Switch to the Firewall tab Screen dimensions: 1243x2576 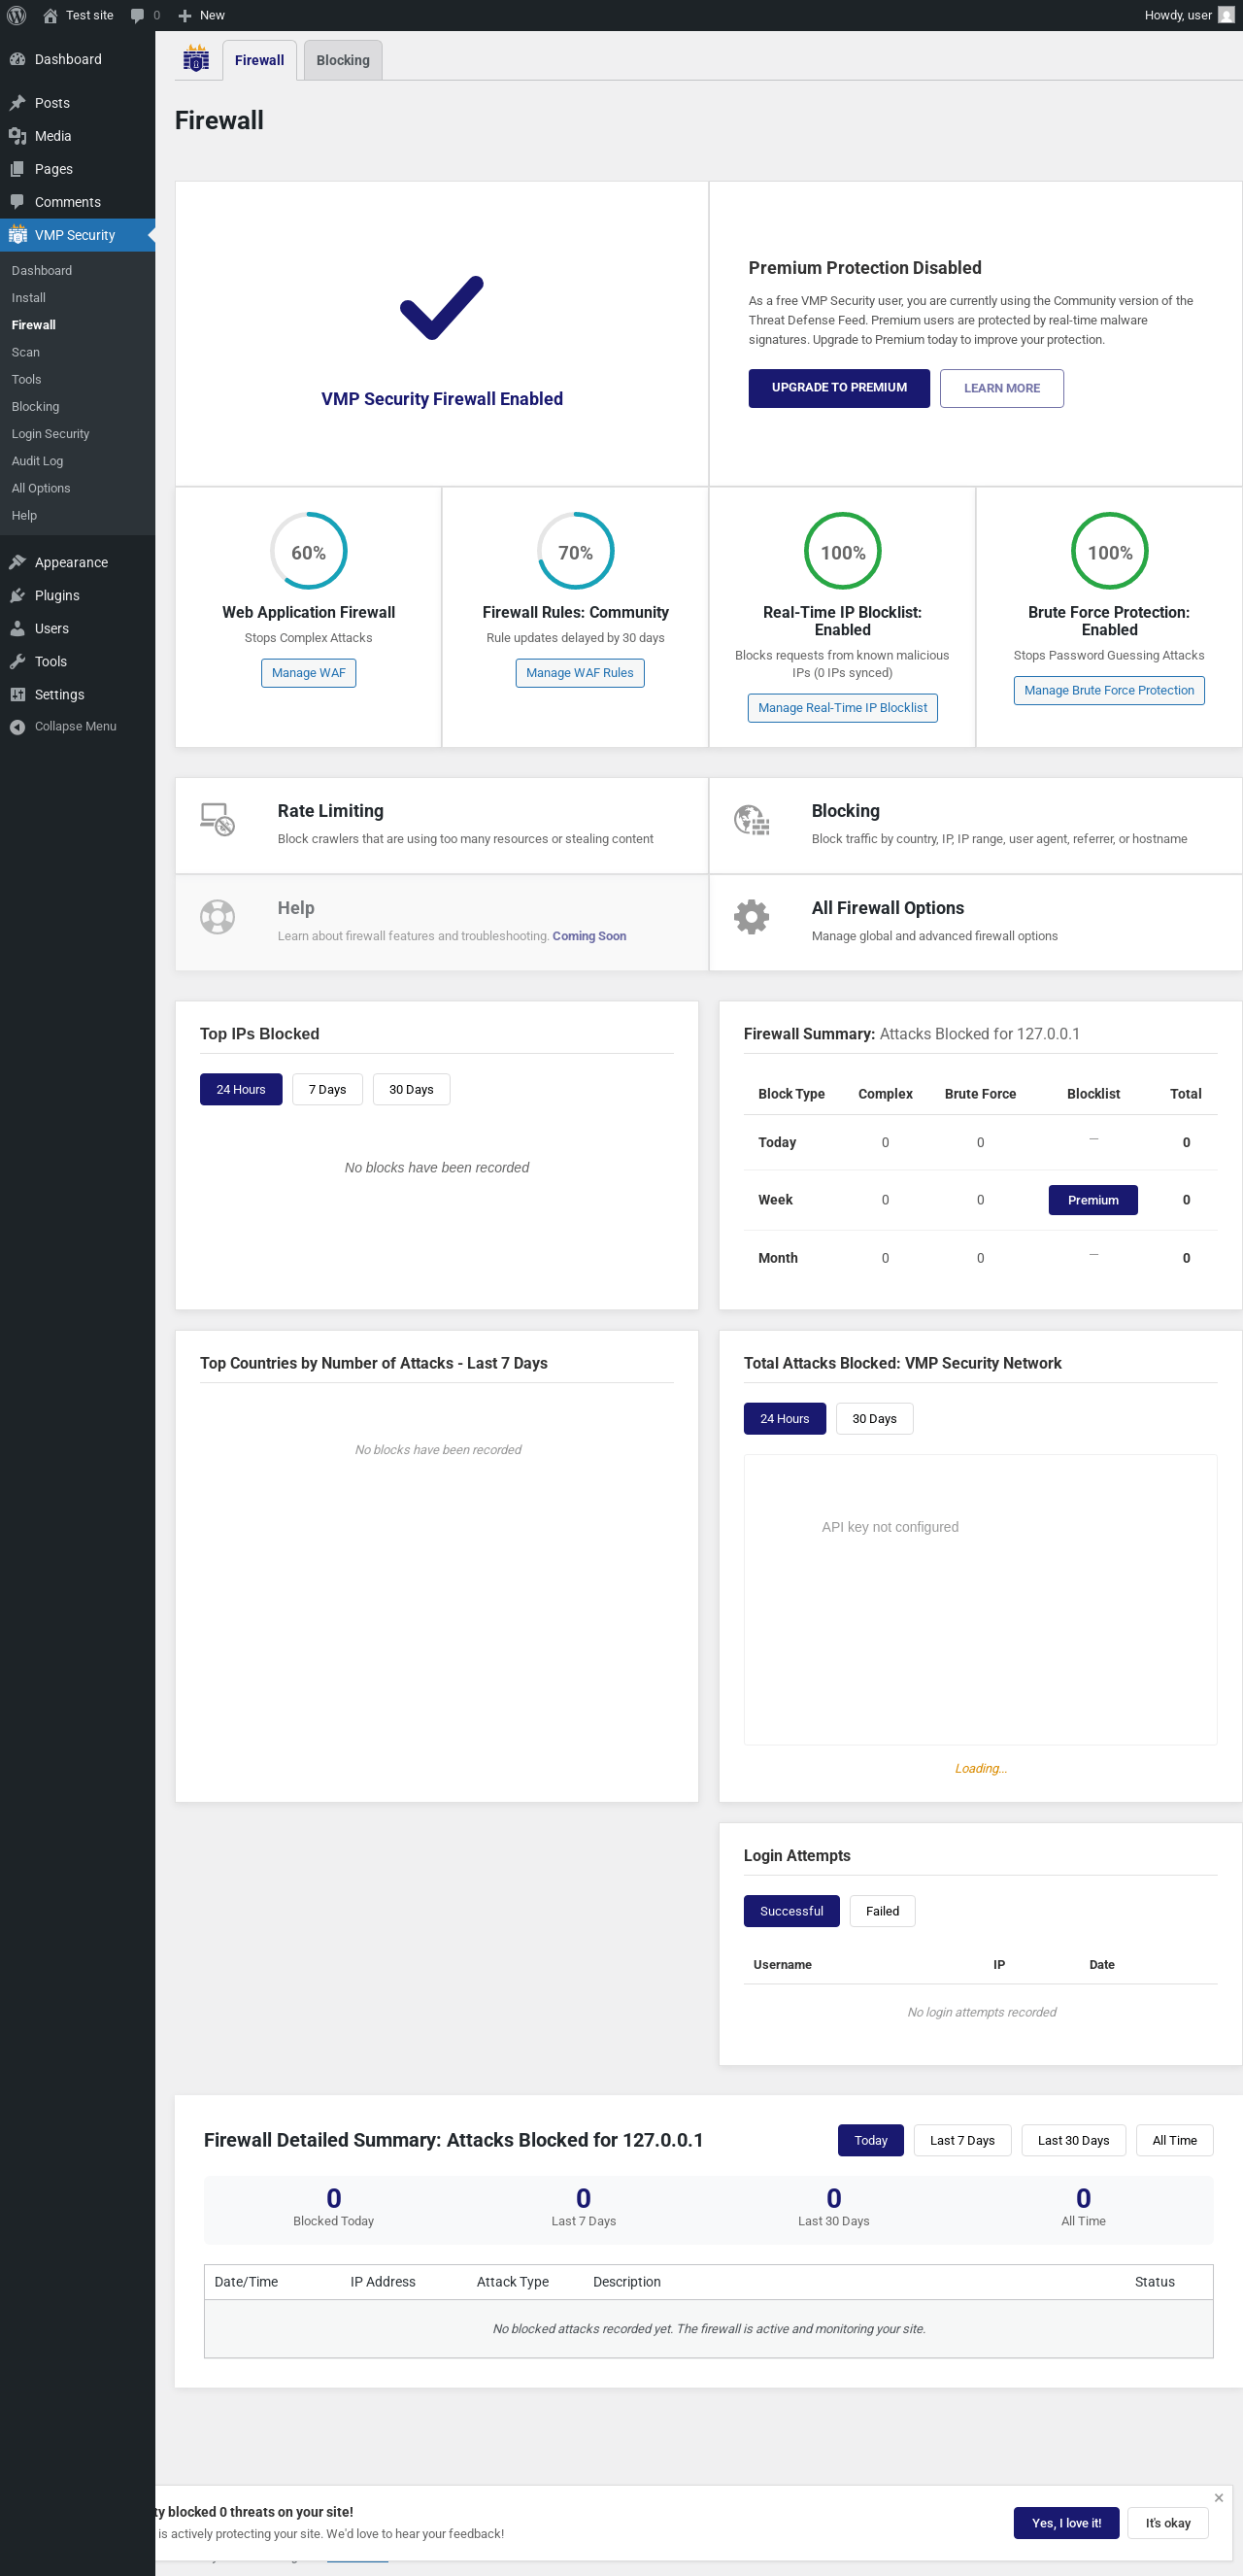[x=259, y=60]
